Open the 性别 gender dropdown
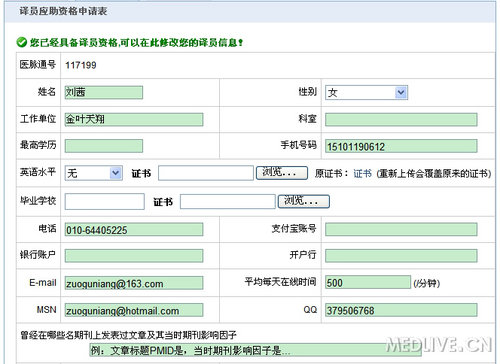This screenshot has width=500, height=364. click(x=366, y=92)
